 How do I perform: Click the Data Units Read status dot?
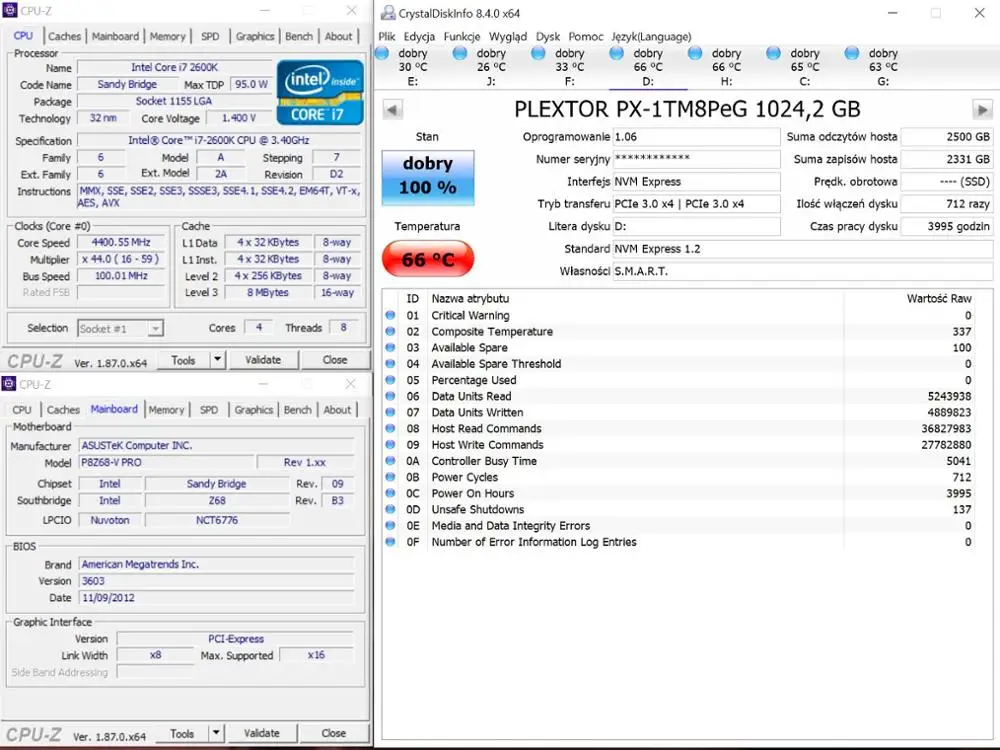tap(390, 396)
